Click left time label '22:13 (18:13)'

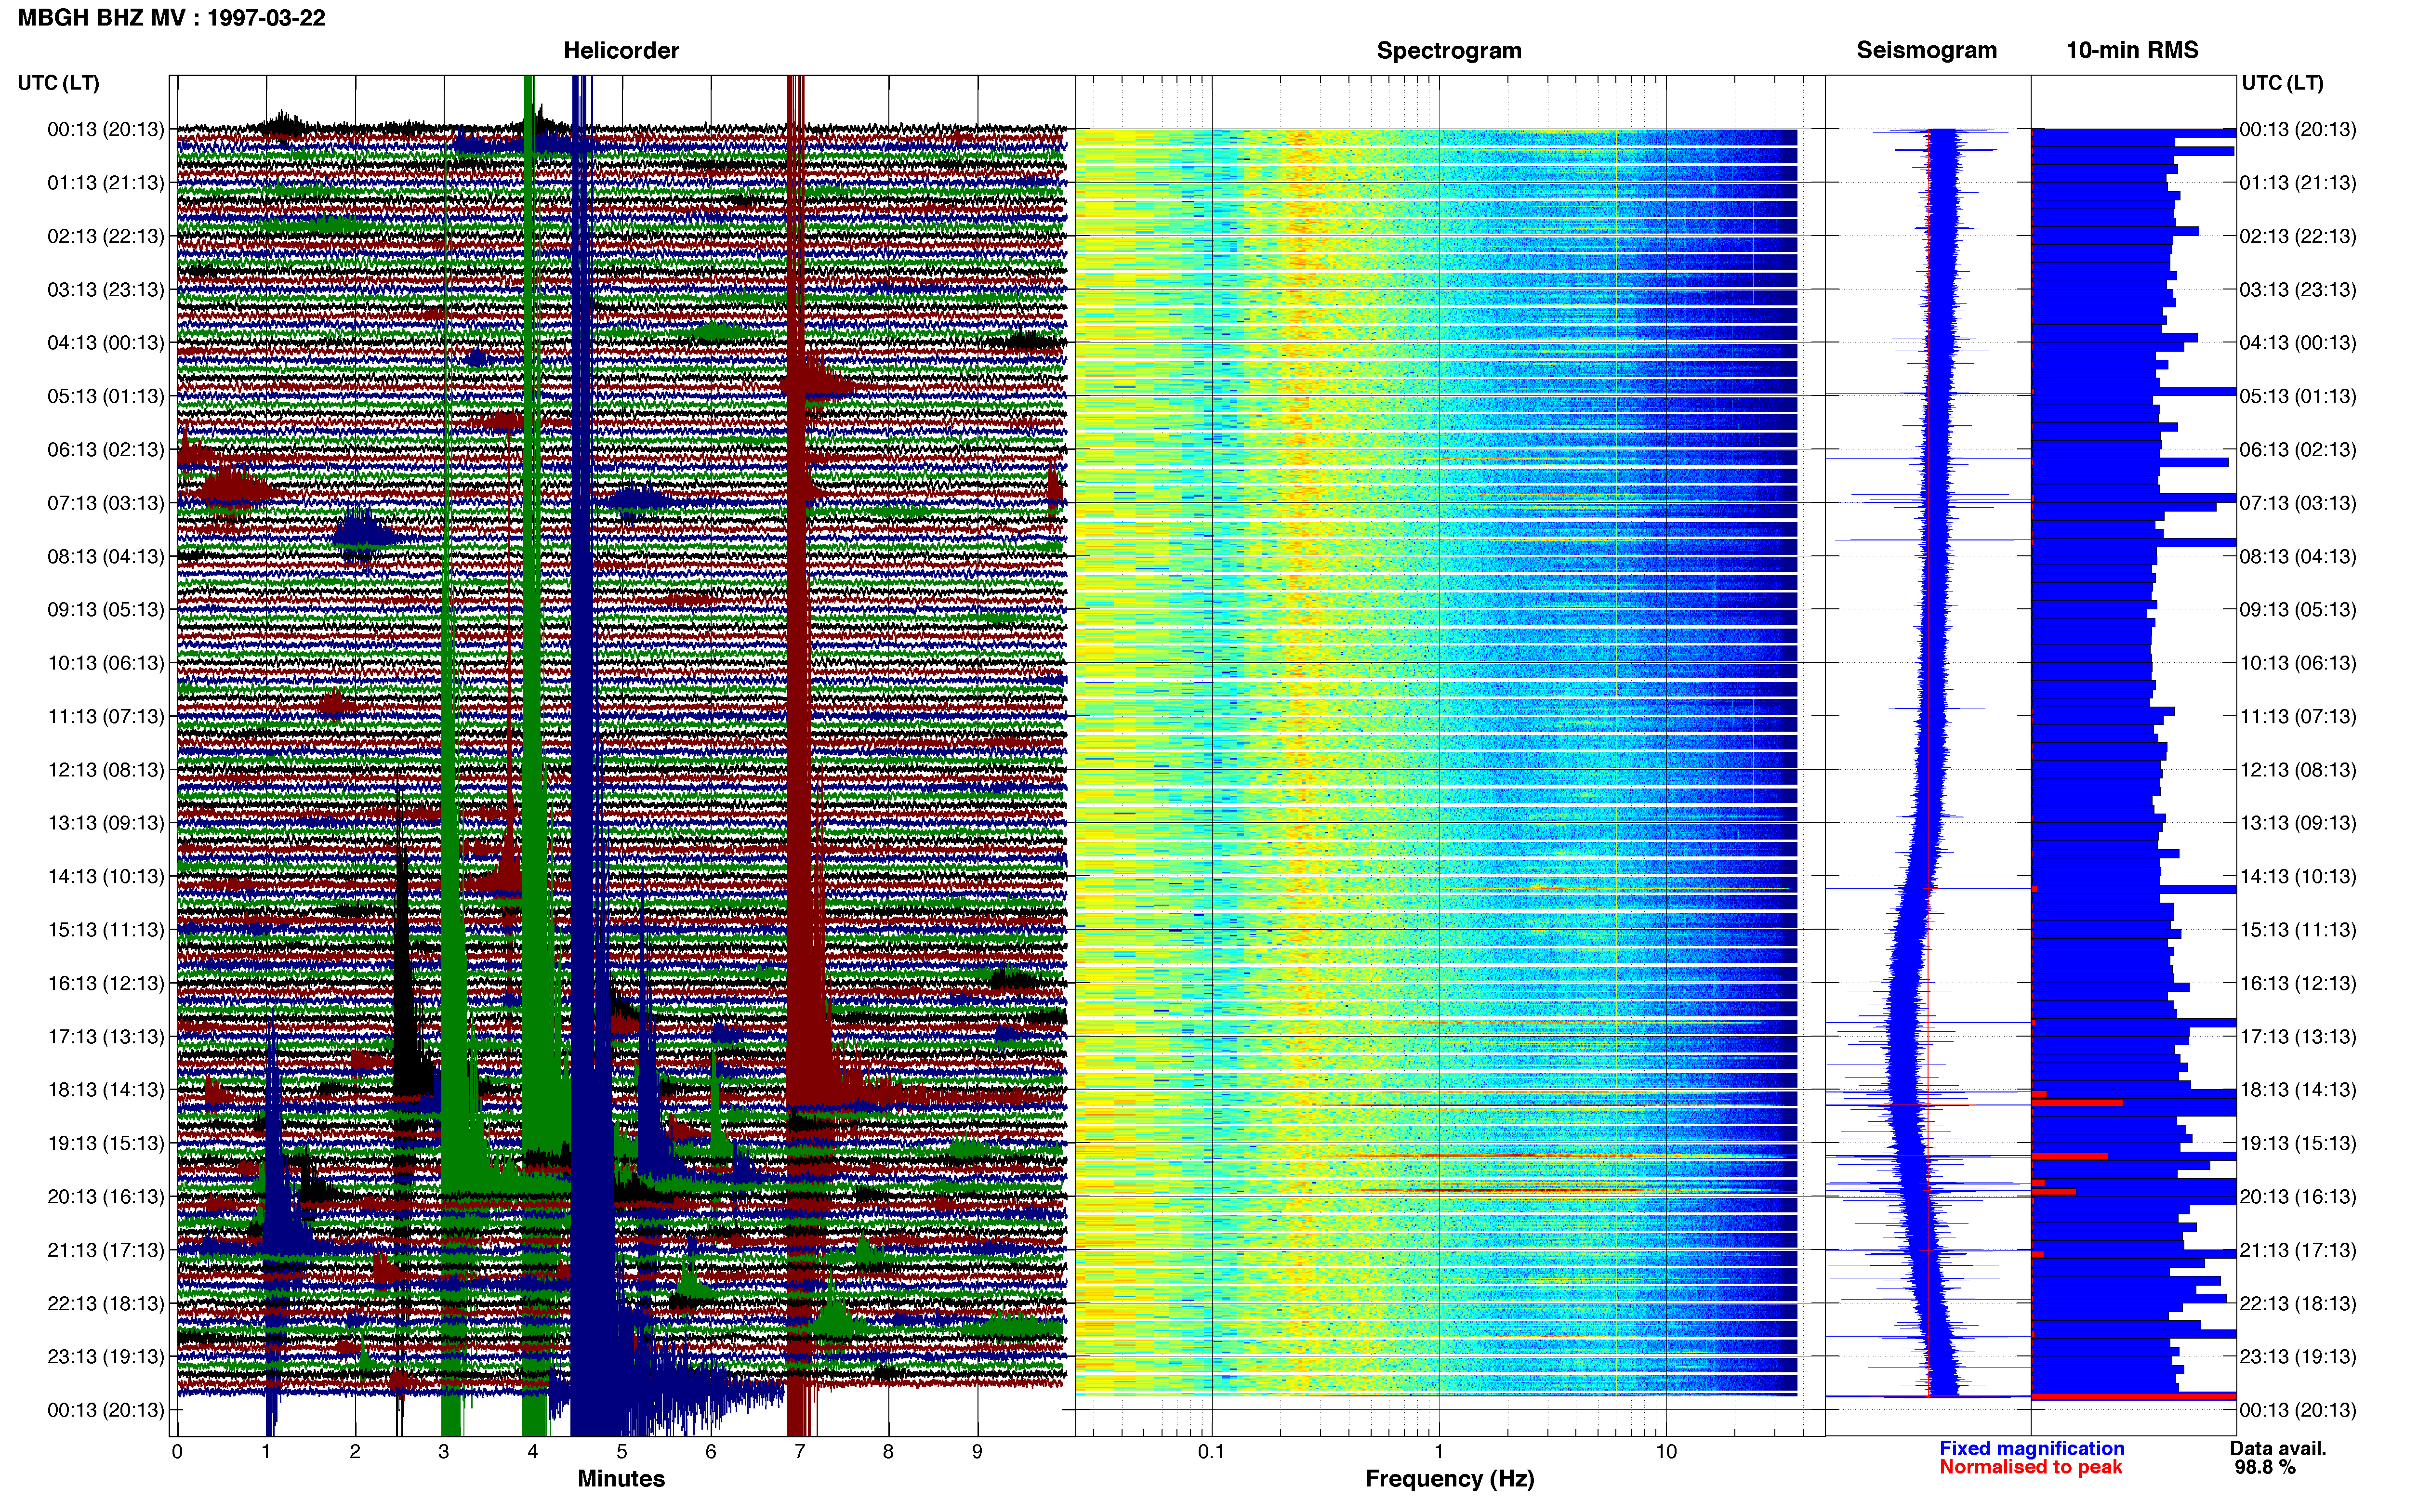pyautogui.click(x=106, y=1303)
